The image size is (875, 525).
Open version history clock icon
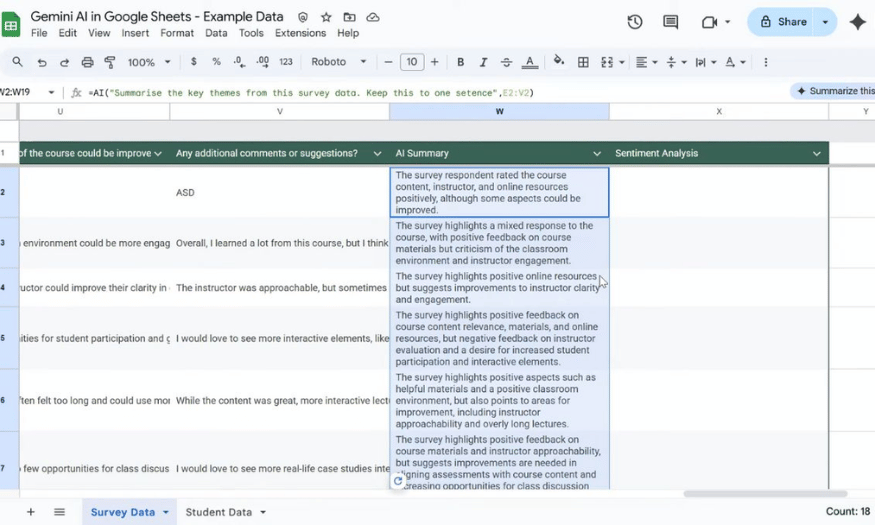pos(635,22)
